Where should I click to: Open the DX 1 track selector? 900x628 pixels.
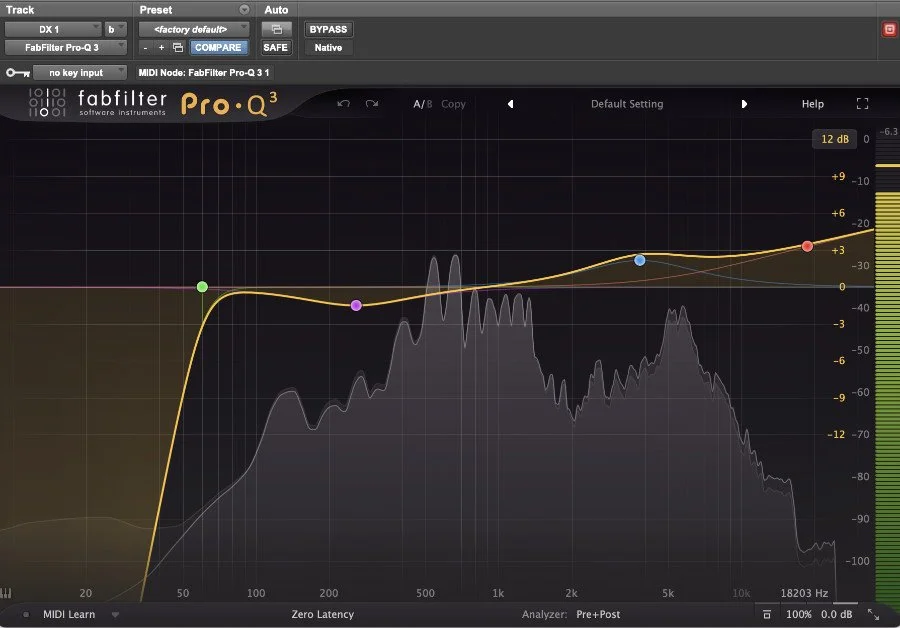tap(53, 29)
